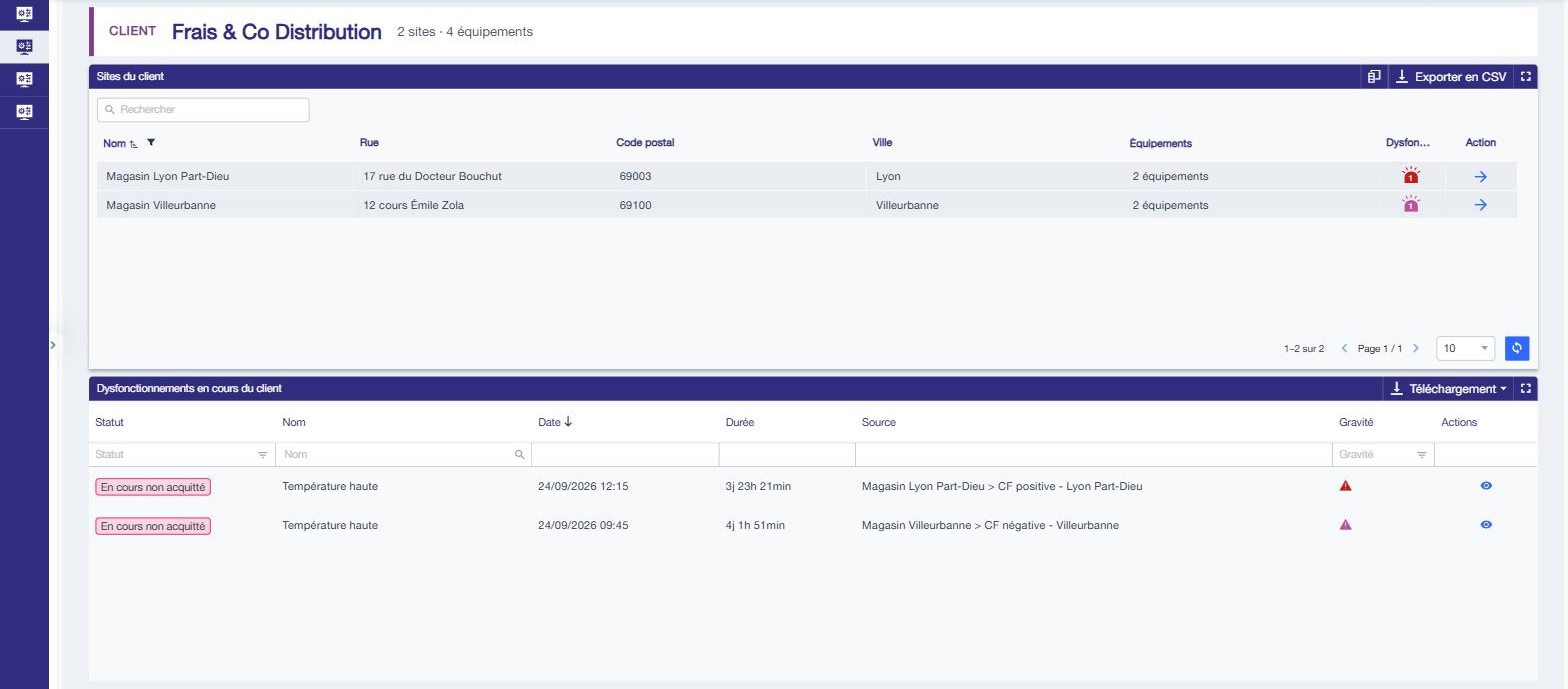Refresh the sites table
This screenshot has height=689, width=1568.
[1517, 348]
